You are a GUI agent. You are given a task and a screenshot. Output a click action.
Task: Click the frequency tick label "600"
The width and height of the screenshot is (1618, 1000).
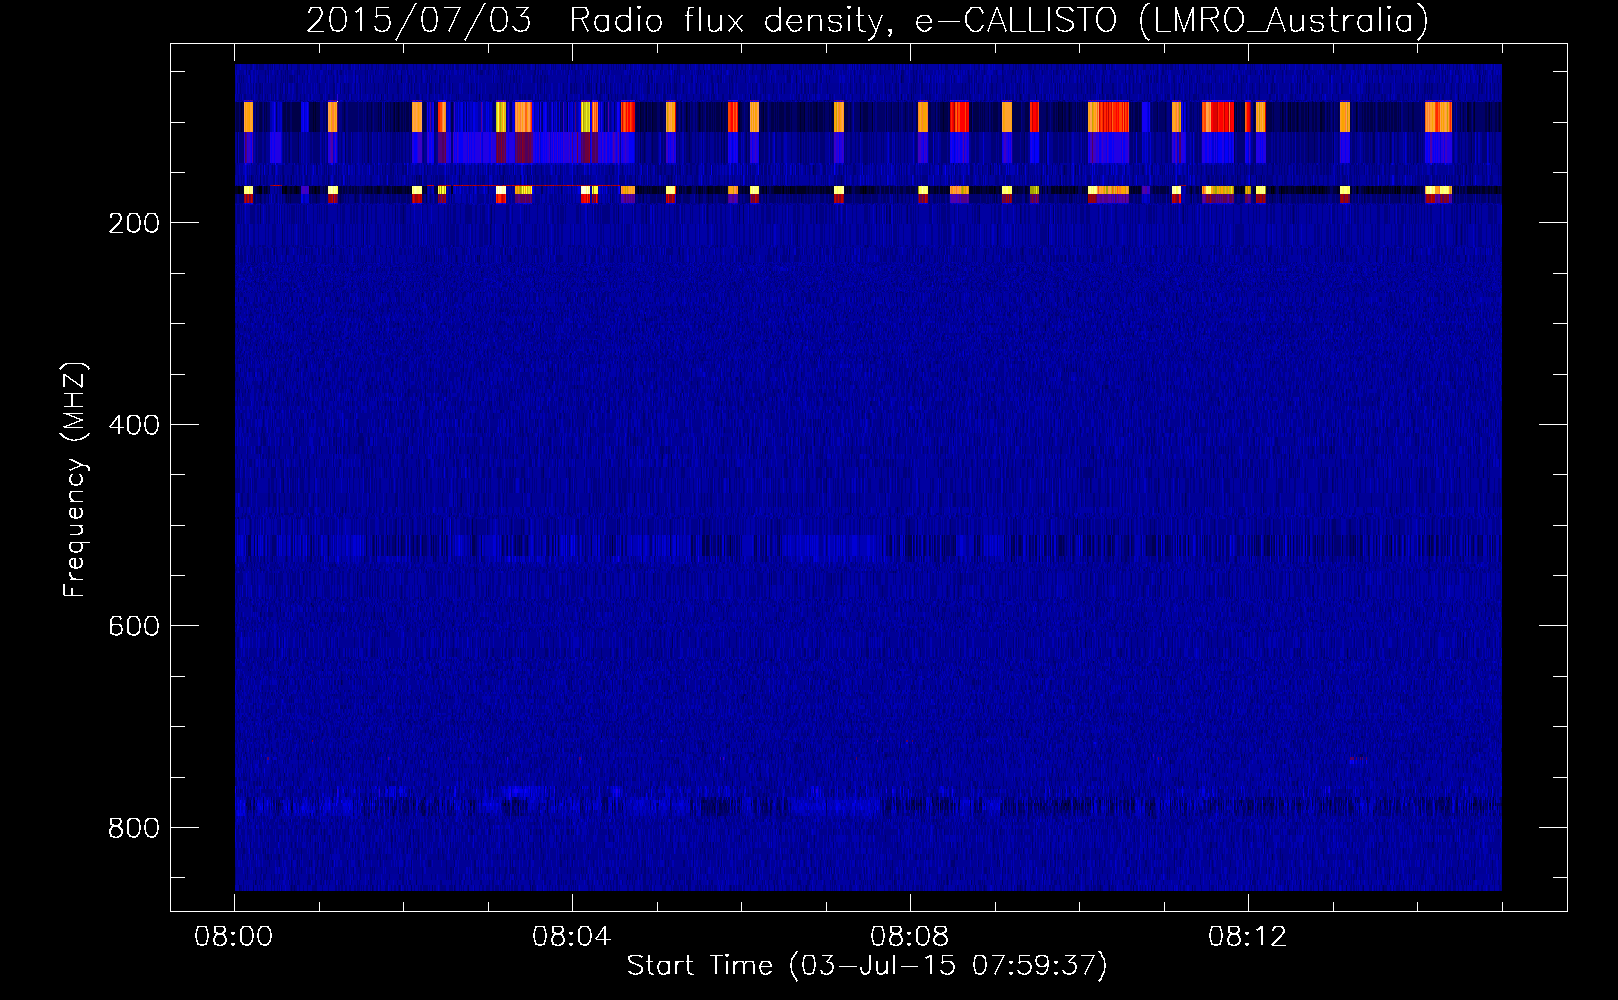click(x=134, y=626)
